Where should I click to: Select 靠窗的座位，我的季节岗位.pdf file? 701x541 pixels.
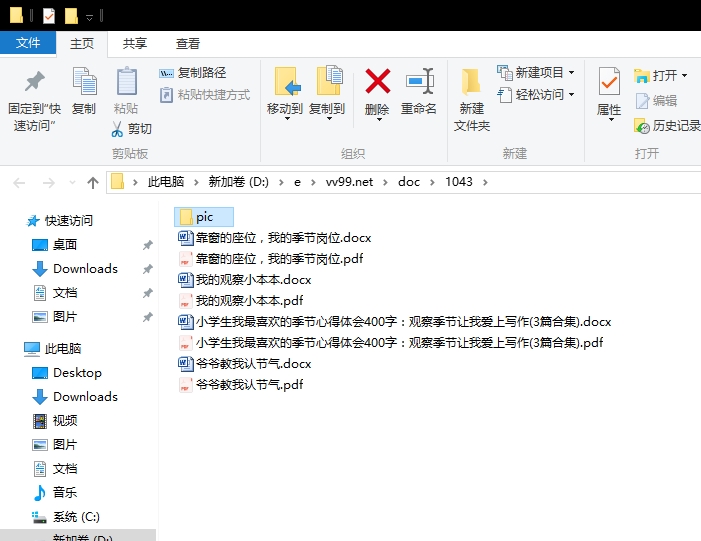[x=270, y=259]
